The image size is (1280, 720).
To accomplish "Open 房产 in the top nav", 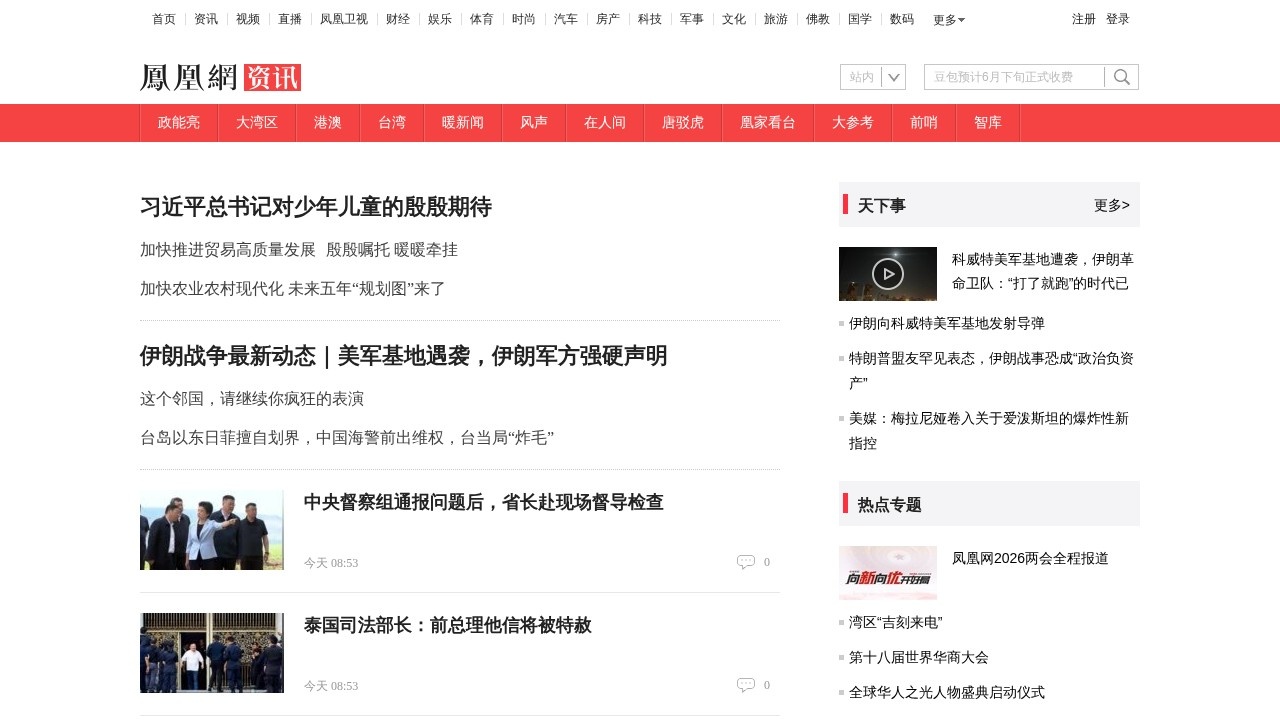I will 608,19.
